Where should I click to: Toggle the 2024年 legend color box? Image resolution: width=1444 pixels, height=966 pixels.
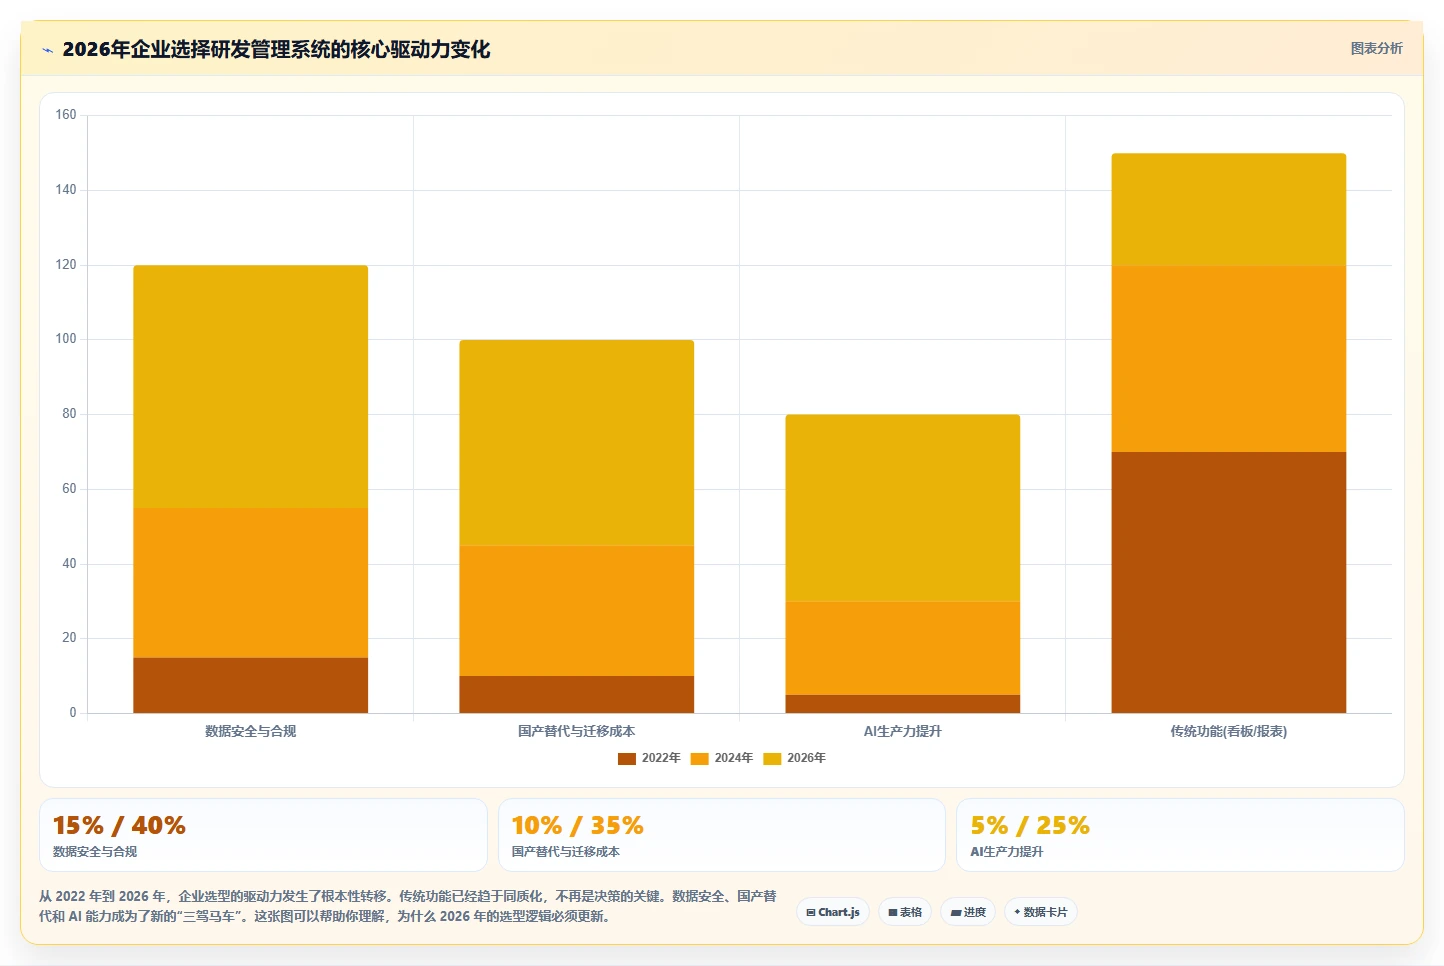699,758
